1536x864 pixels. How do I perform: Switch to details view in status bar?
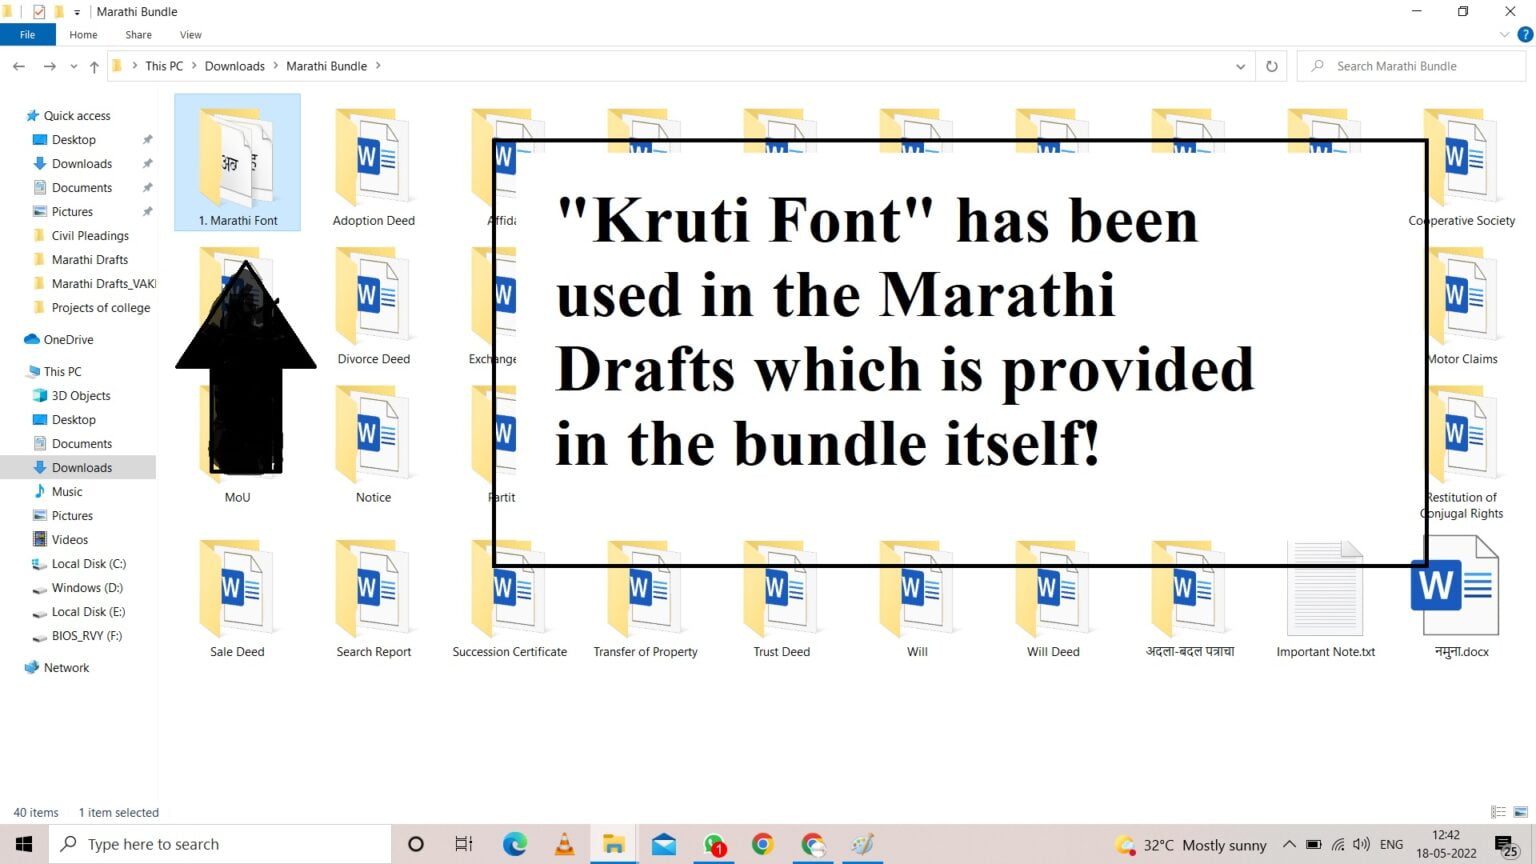pos(1497,812)
